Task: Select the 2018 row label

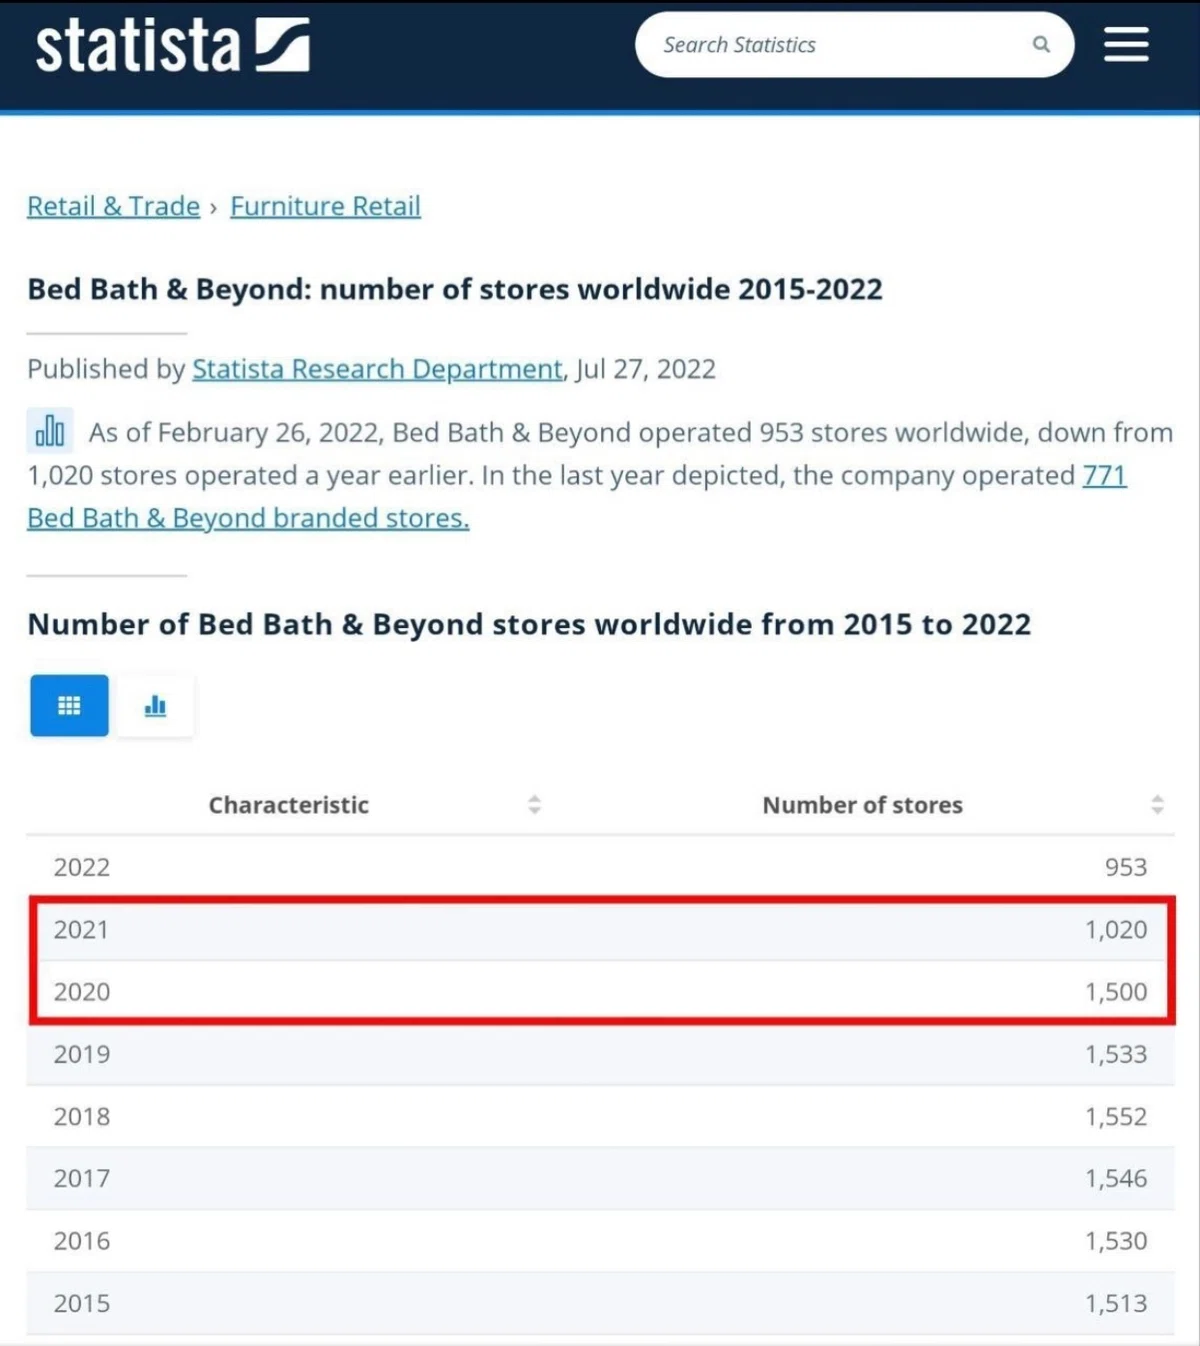Action: point(82,1116)
